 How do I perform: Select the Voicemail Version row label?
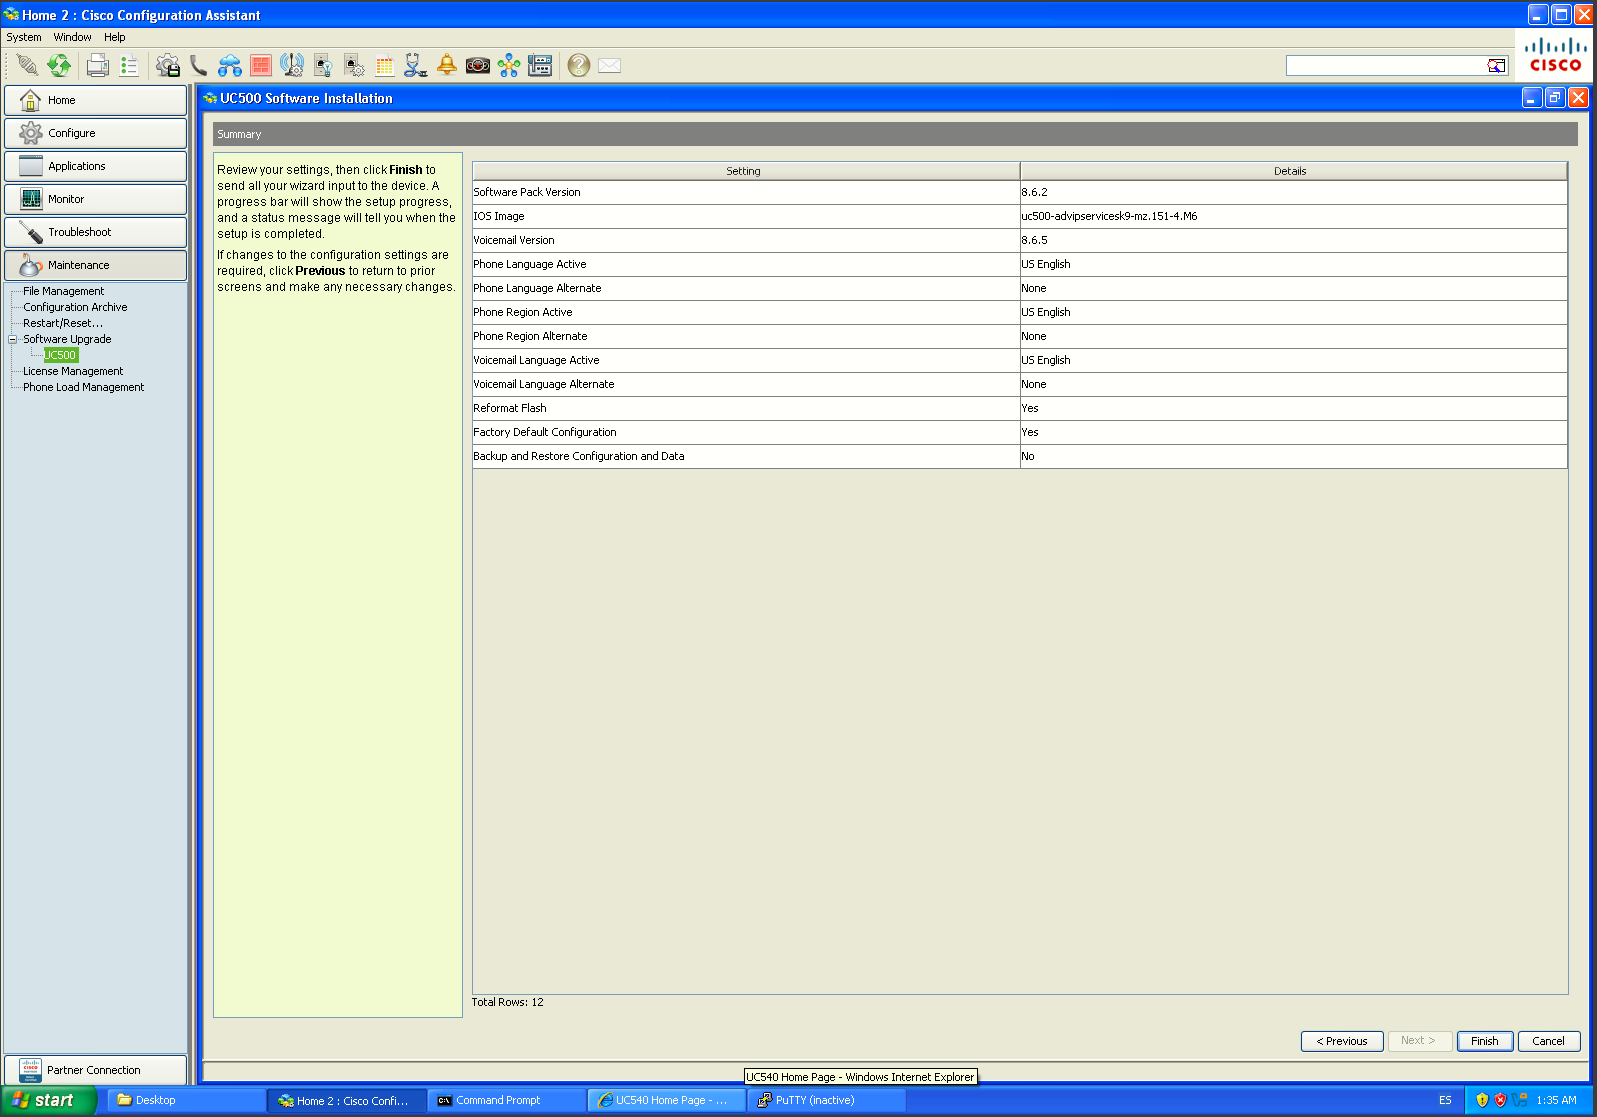point(514,240)
